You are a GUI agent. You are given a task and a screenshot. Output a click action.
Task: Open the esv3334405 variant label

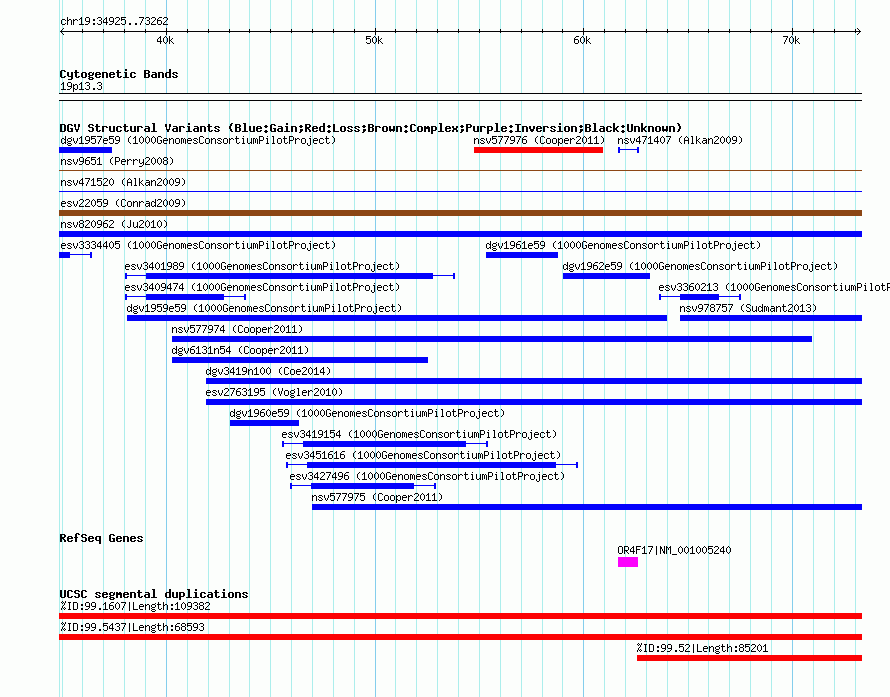click(198, 245)
